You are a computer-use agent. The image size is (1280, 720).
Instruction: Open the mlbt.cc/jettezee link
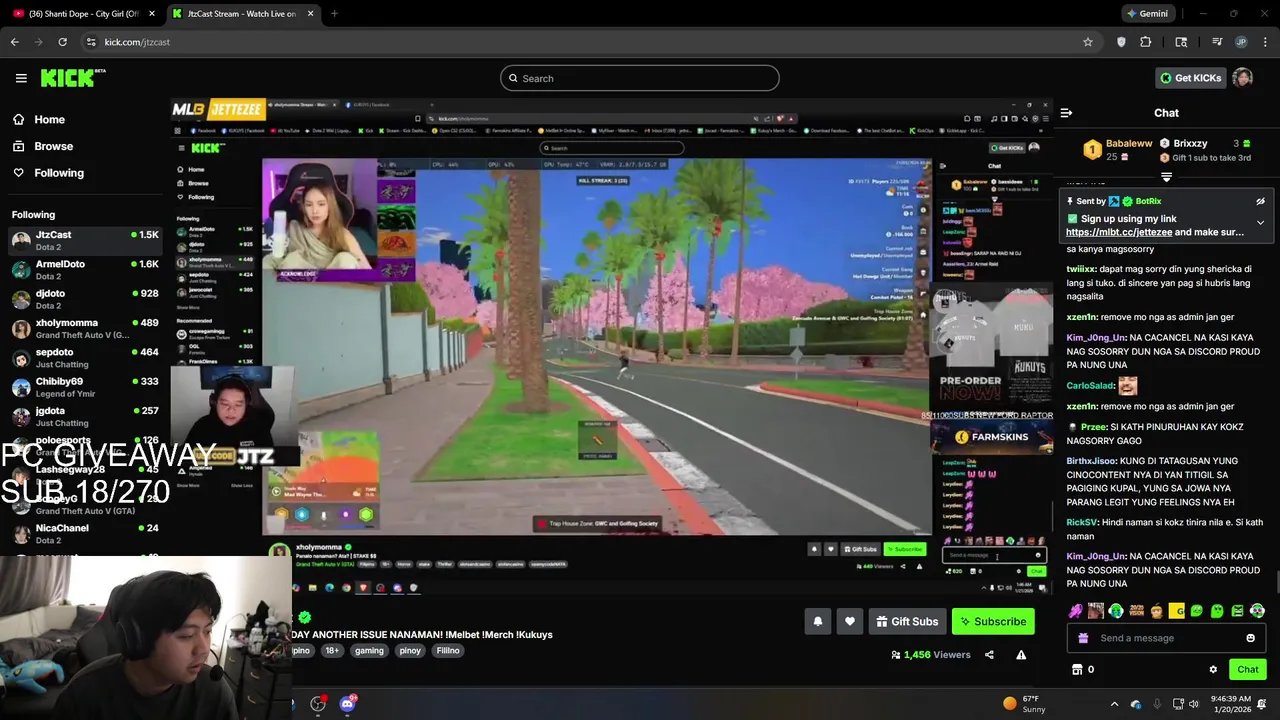coord(1118,232)
